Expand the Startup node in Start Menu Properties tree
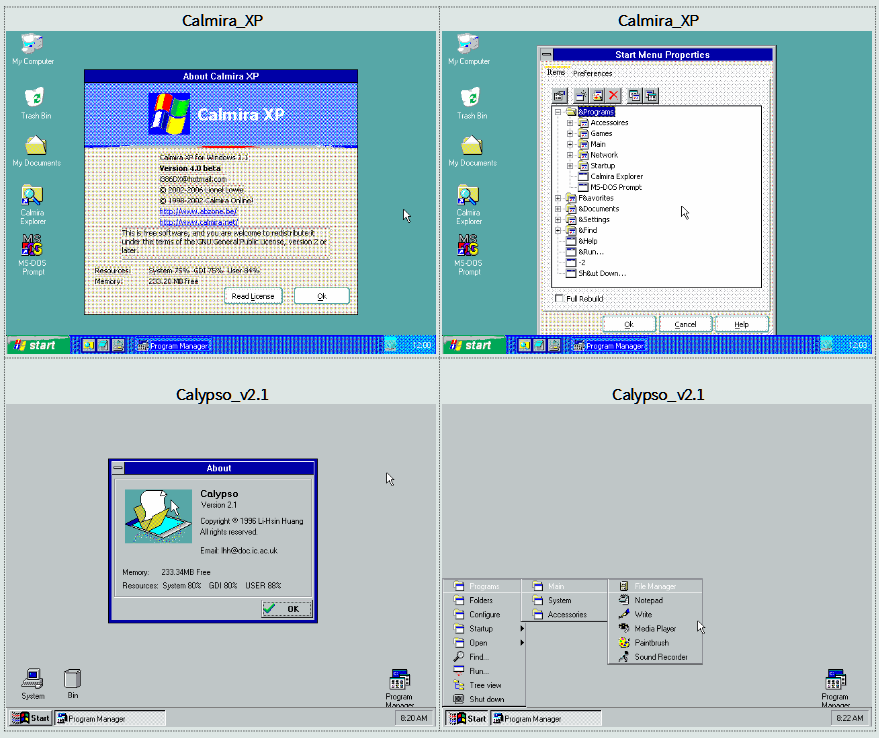Screen dimensions: 879x738 [570, 165]
